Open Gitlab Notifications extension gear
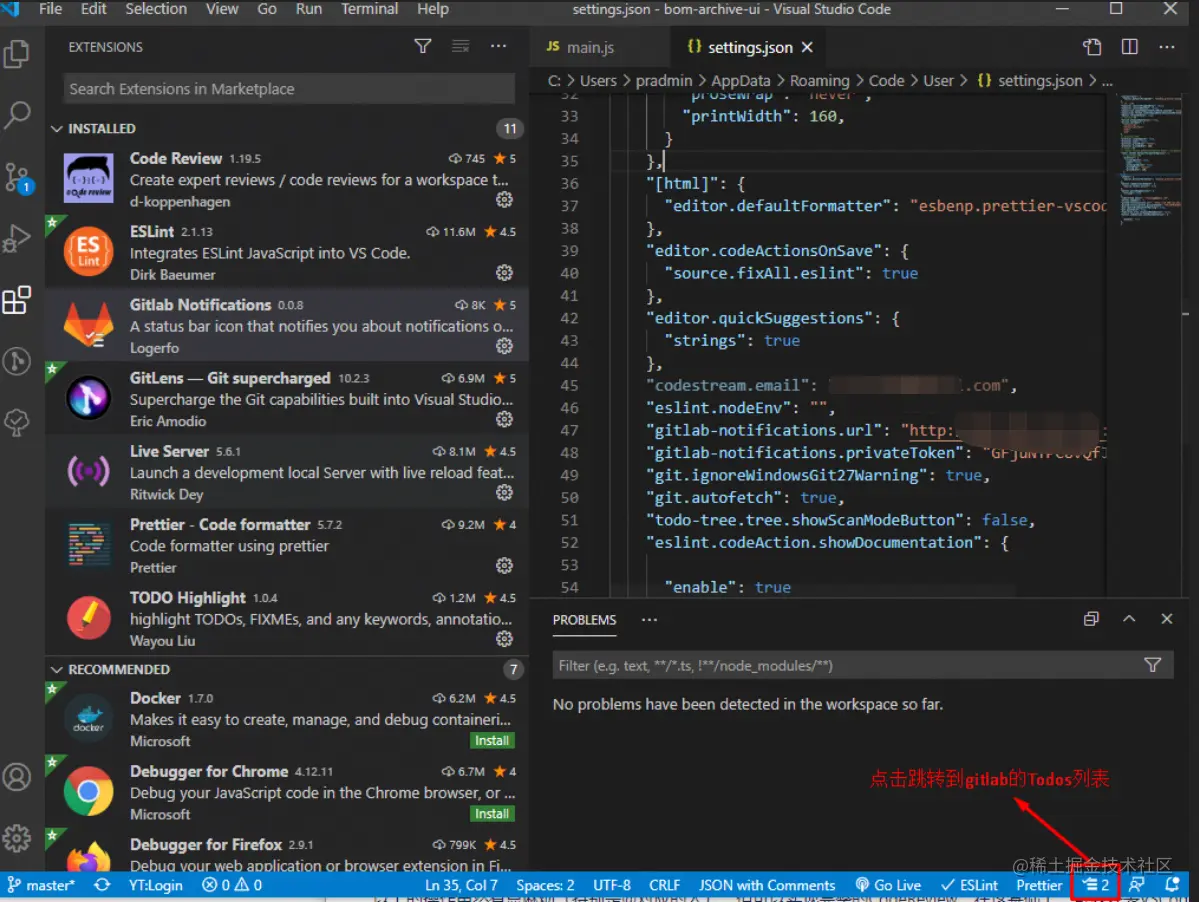 tap(504, 346)
